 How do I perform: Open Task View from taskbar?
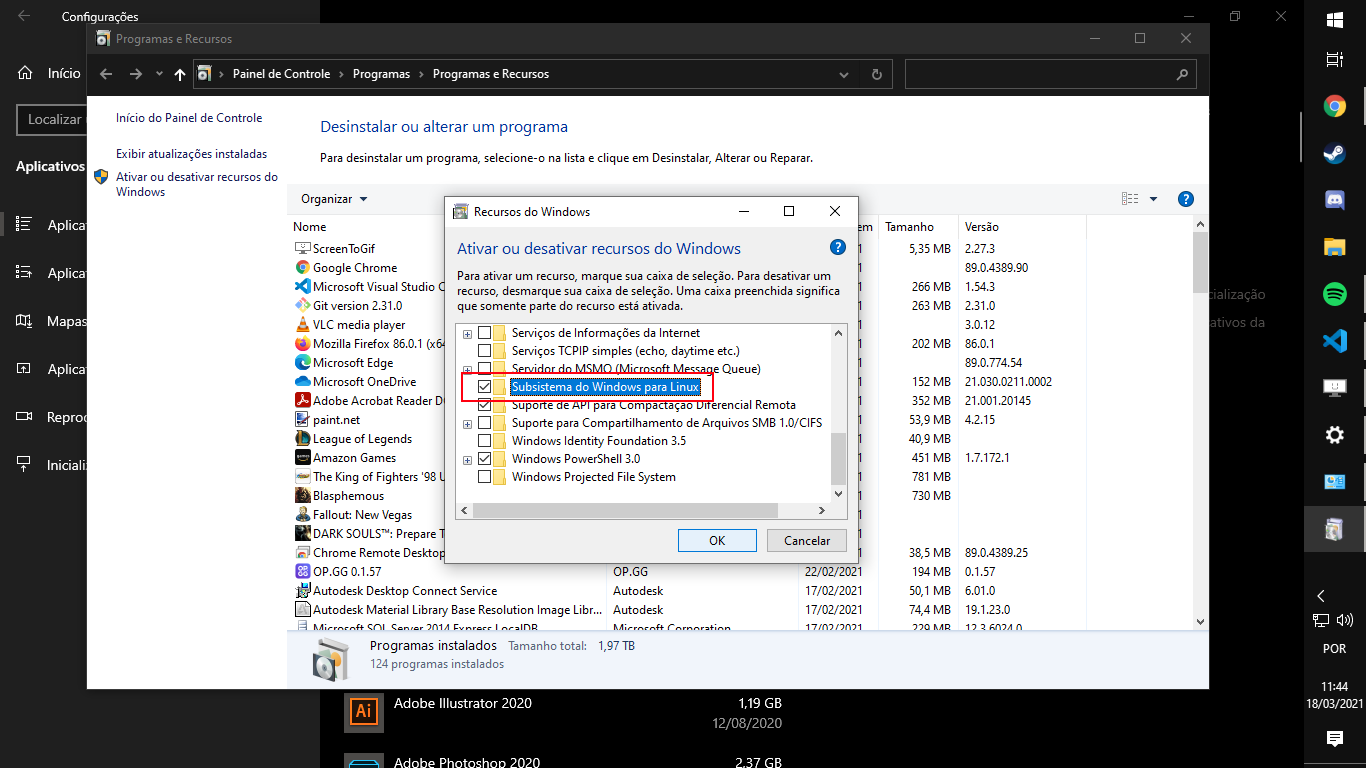click(1334, 60)
